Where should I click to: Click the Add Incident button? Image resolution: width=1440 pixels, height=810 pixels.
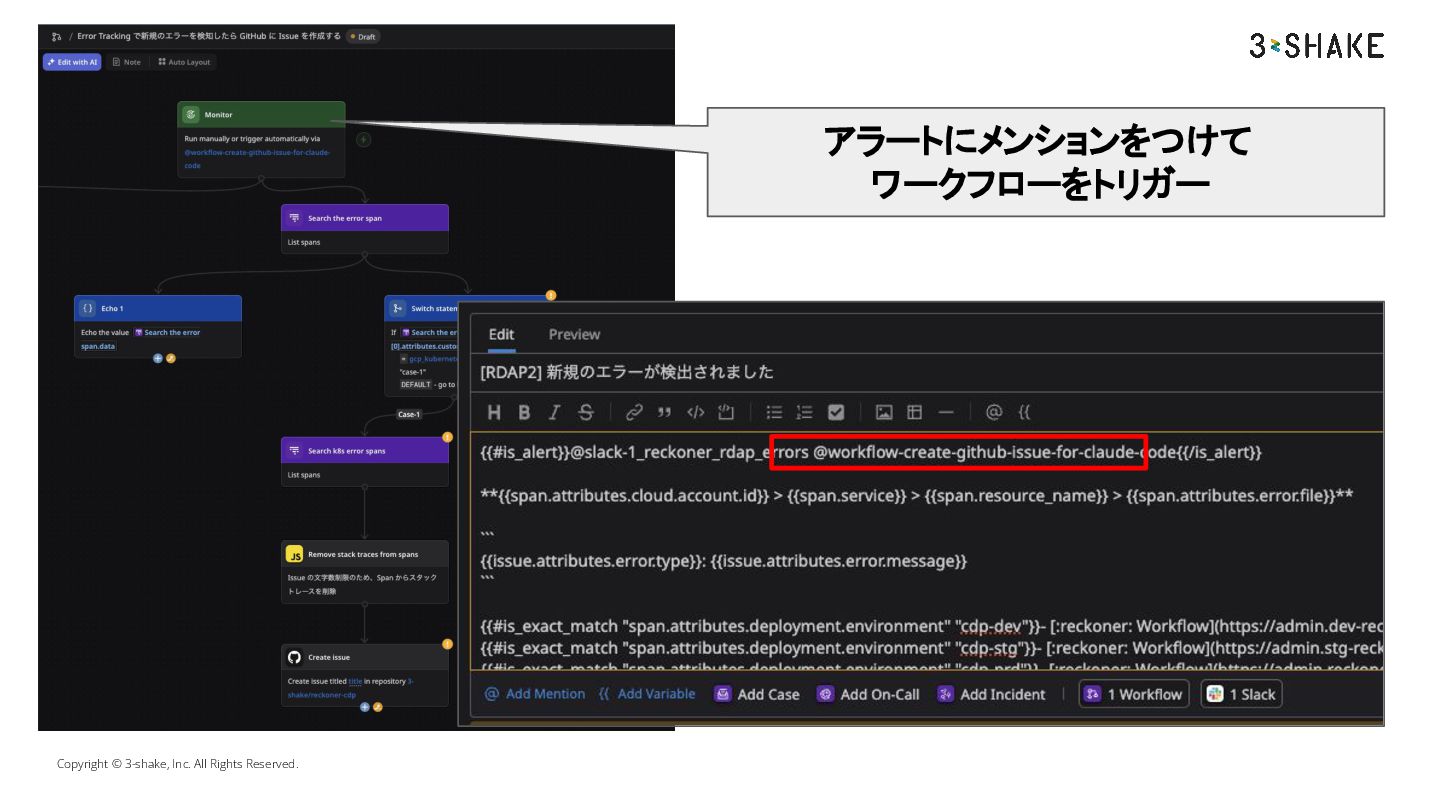point(991,694)
